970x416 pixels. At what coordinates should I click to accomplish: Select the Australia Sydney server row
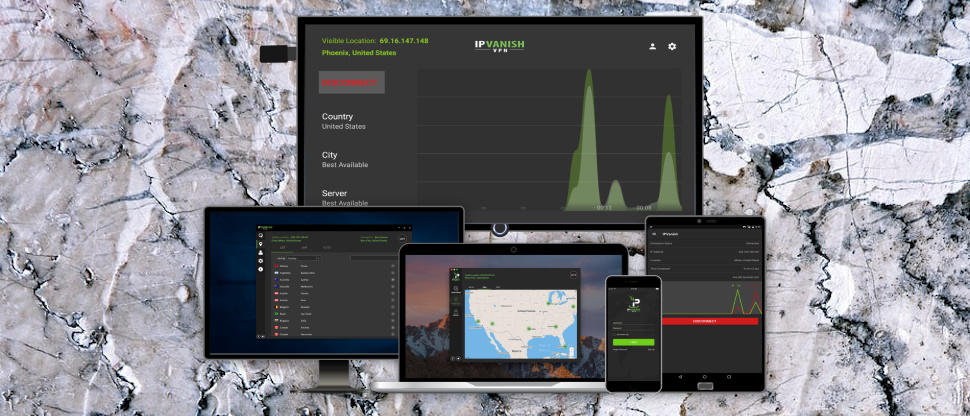[334, 280]
